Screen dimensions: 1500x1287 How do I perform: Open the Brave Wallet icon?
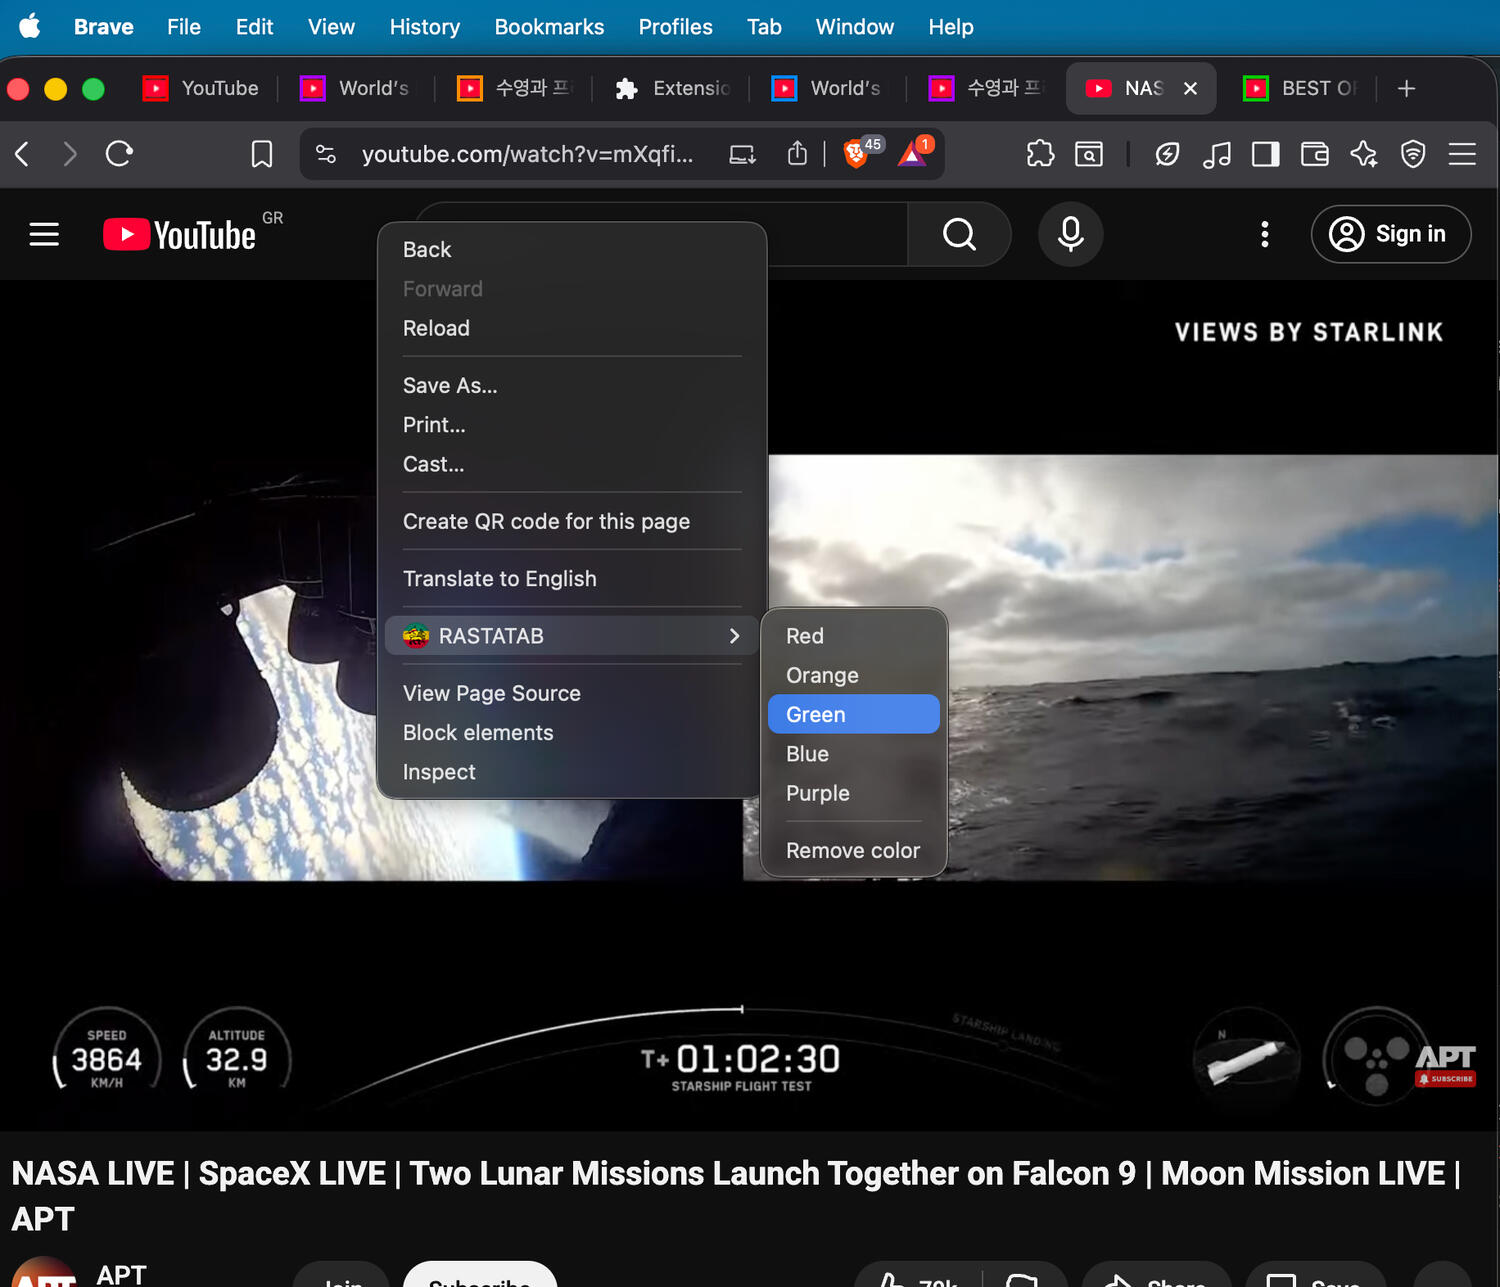1314,154
